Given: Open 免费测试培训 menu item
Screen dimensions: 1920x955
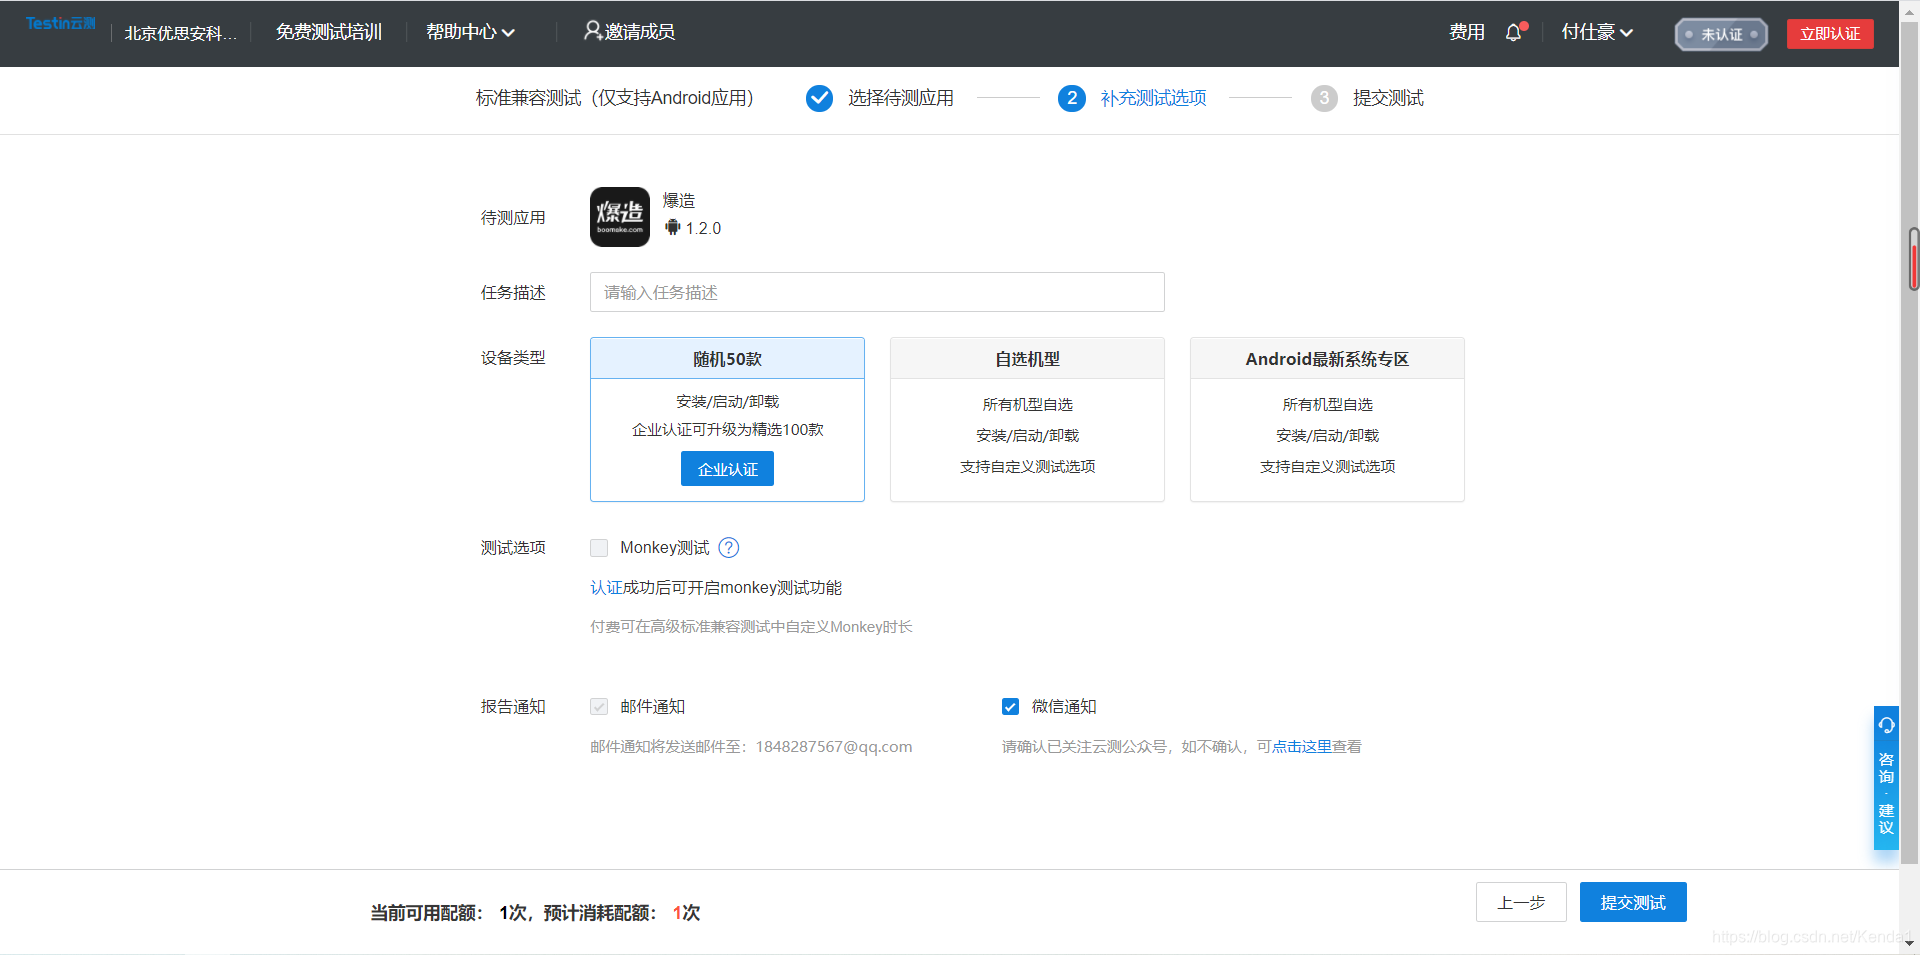Looking at the screenshot, I should 329,32.
